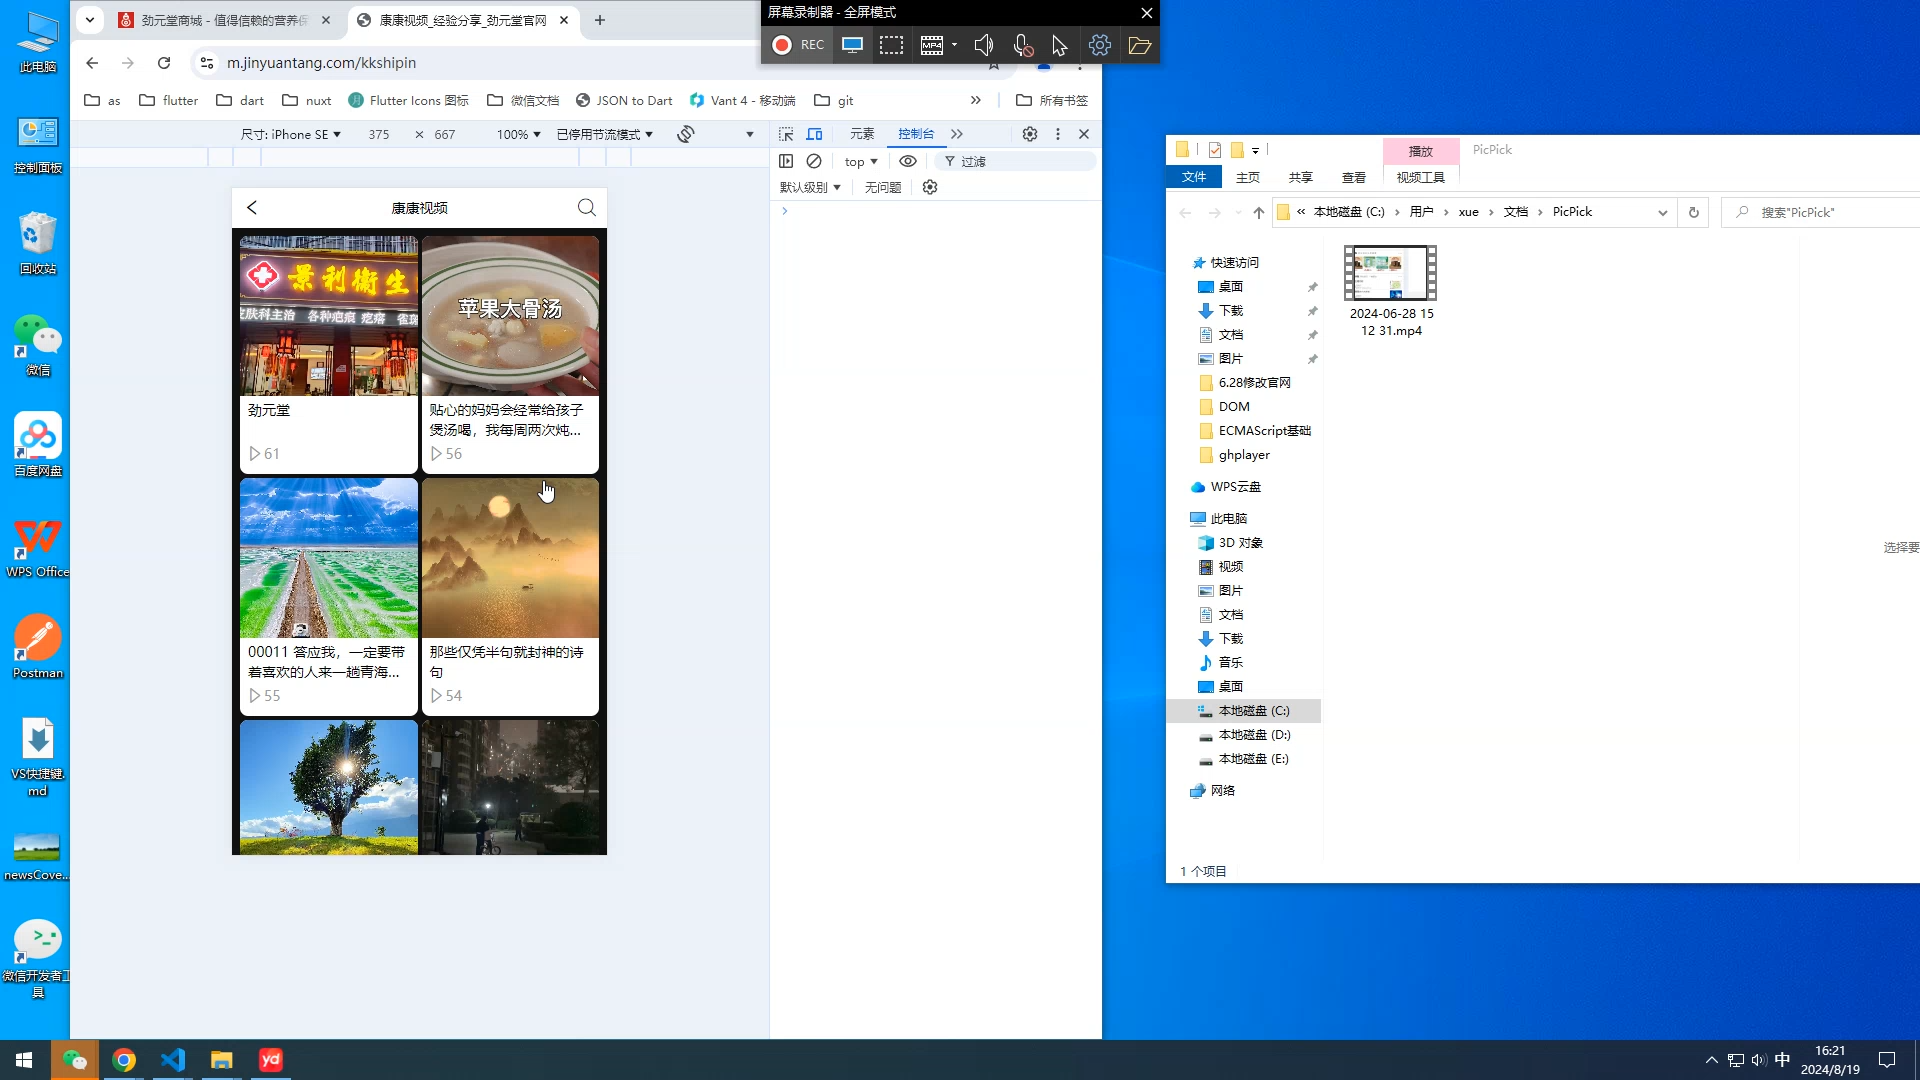
Task: Open device size iPhone SE dropdown
Action: 290,134
